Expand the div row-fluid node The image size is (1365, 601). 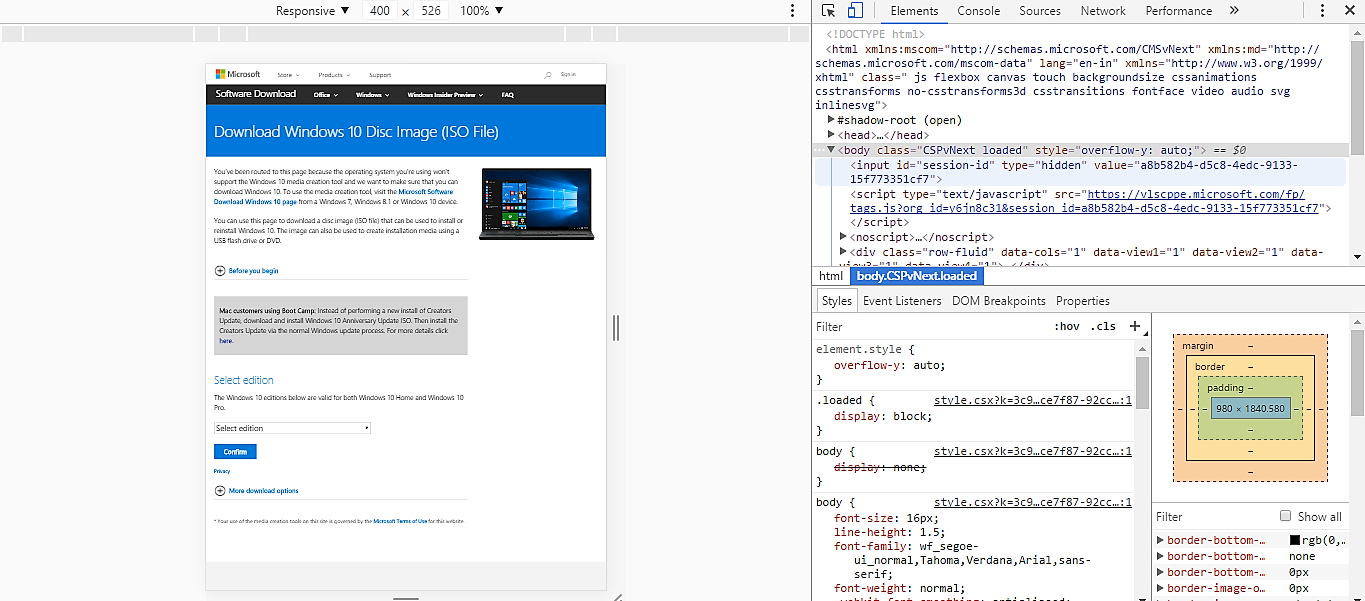tap(844, 252)
